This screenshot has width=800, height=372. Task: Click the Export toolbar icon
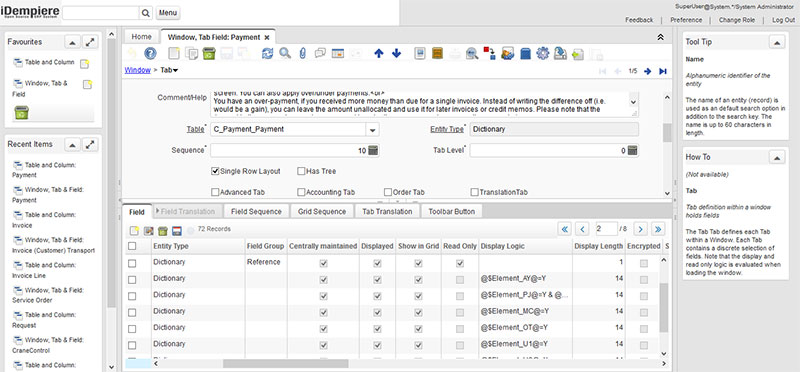tap(560, 53)
